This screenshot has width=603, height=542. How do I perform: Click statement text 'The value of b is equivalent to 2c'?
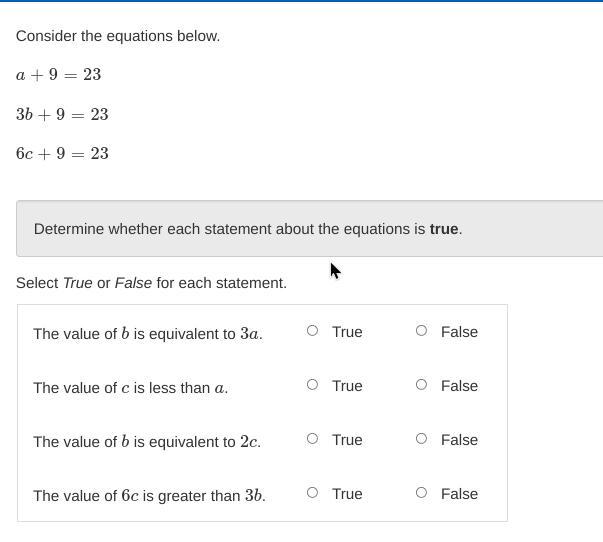[x=147, y=441]
